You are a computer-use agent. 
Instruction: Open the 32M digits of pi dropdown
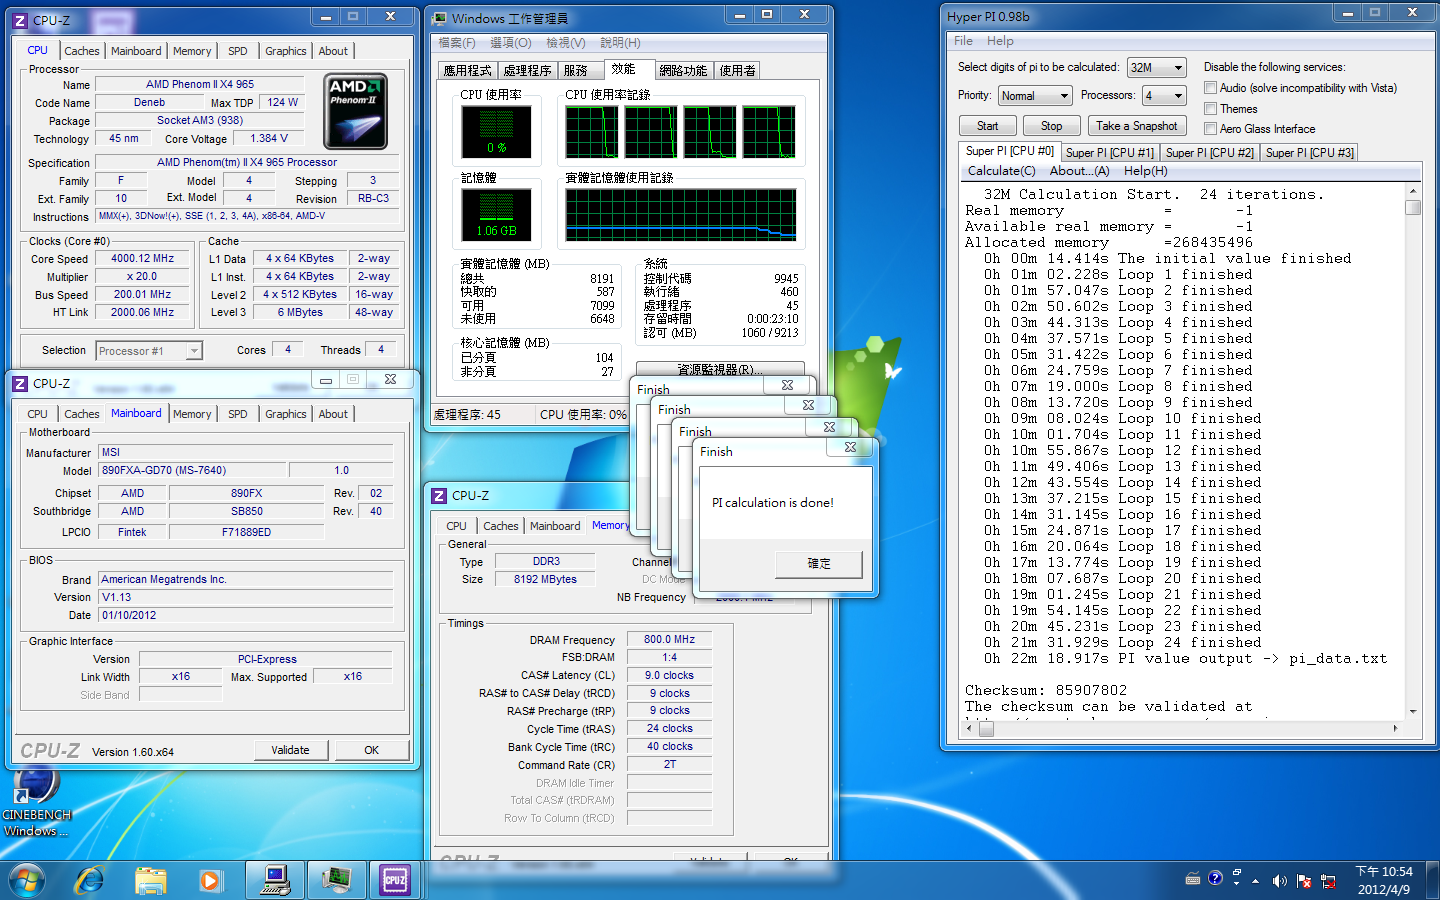point(1156,67)
